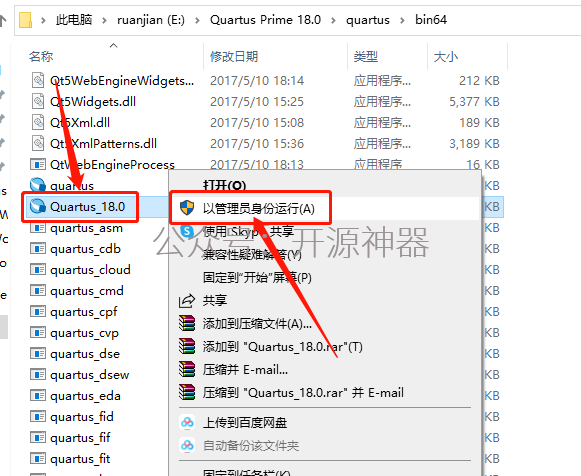Viewport: 581px width, 476px height.
Task: Click the Baidu Netdisk icon for 上传到百度网盘
Action: coord(187,422)
